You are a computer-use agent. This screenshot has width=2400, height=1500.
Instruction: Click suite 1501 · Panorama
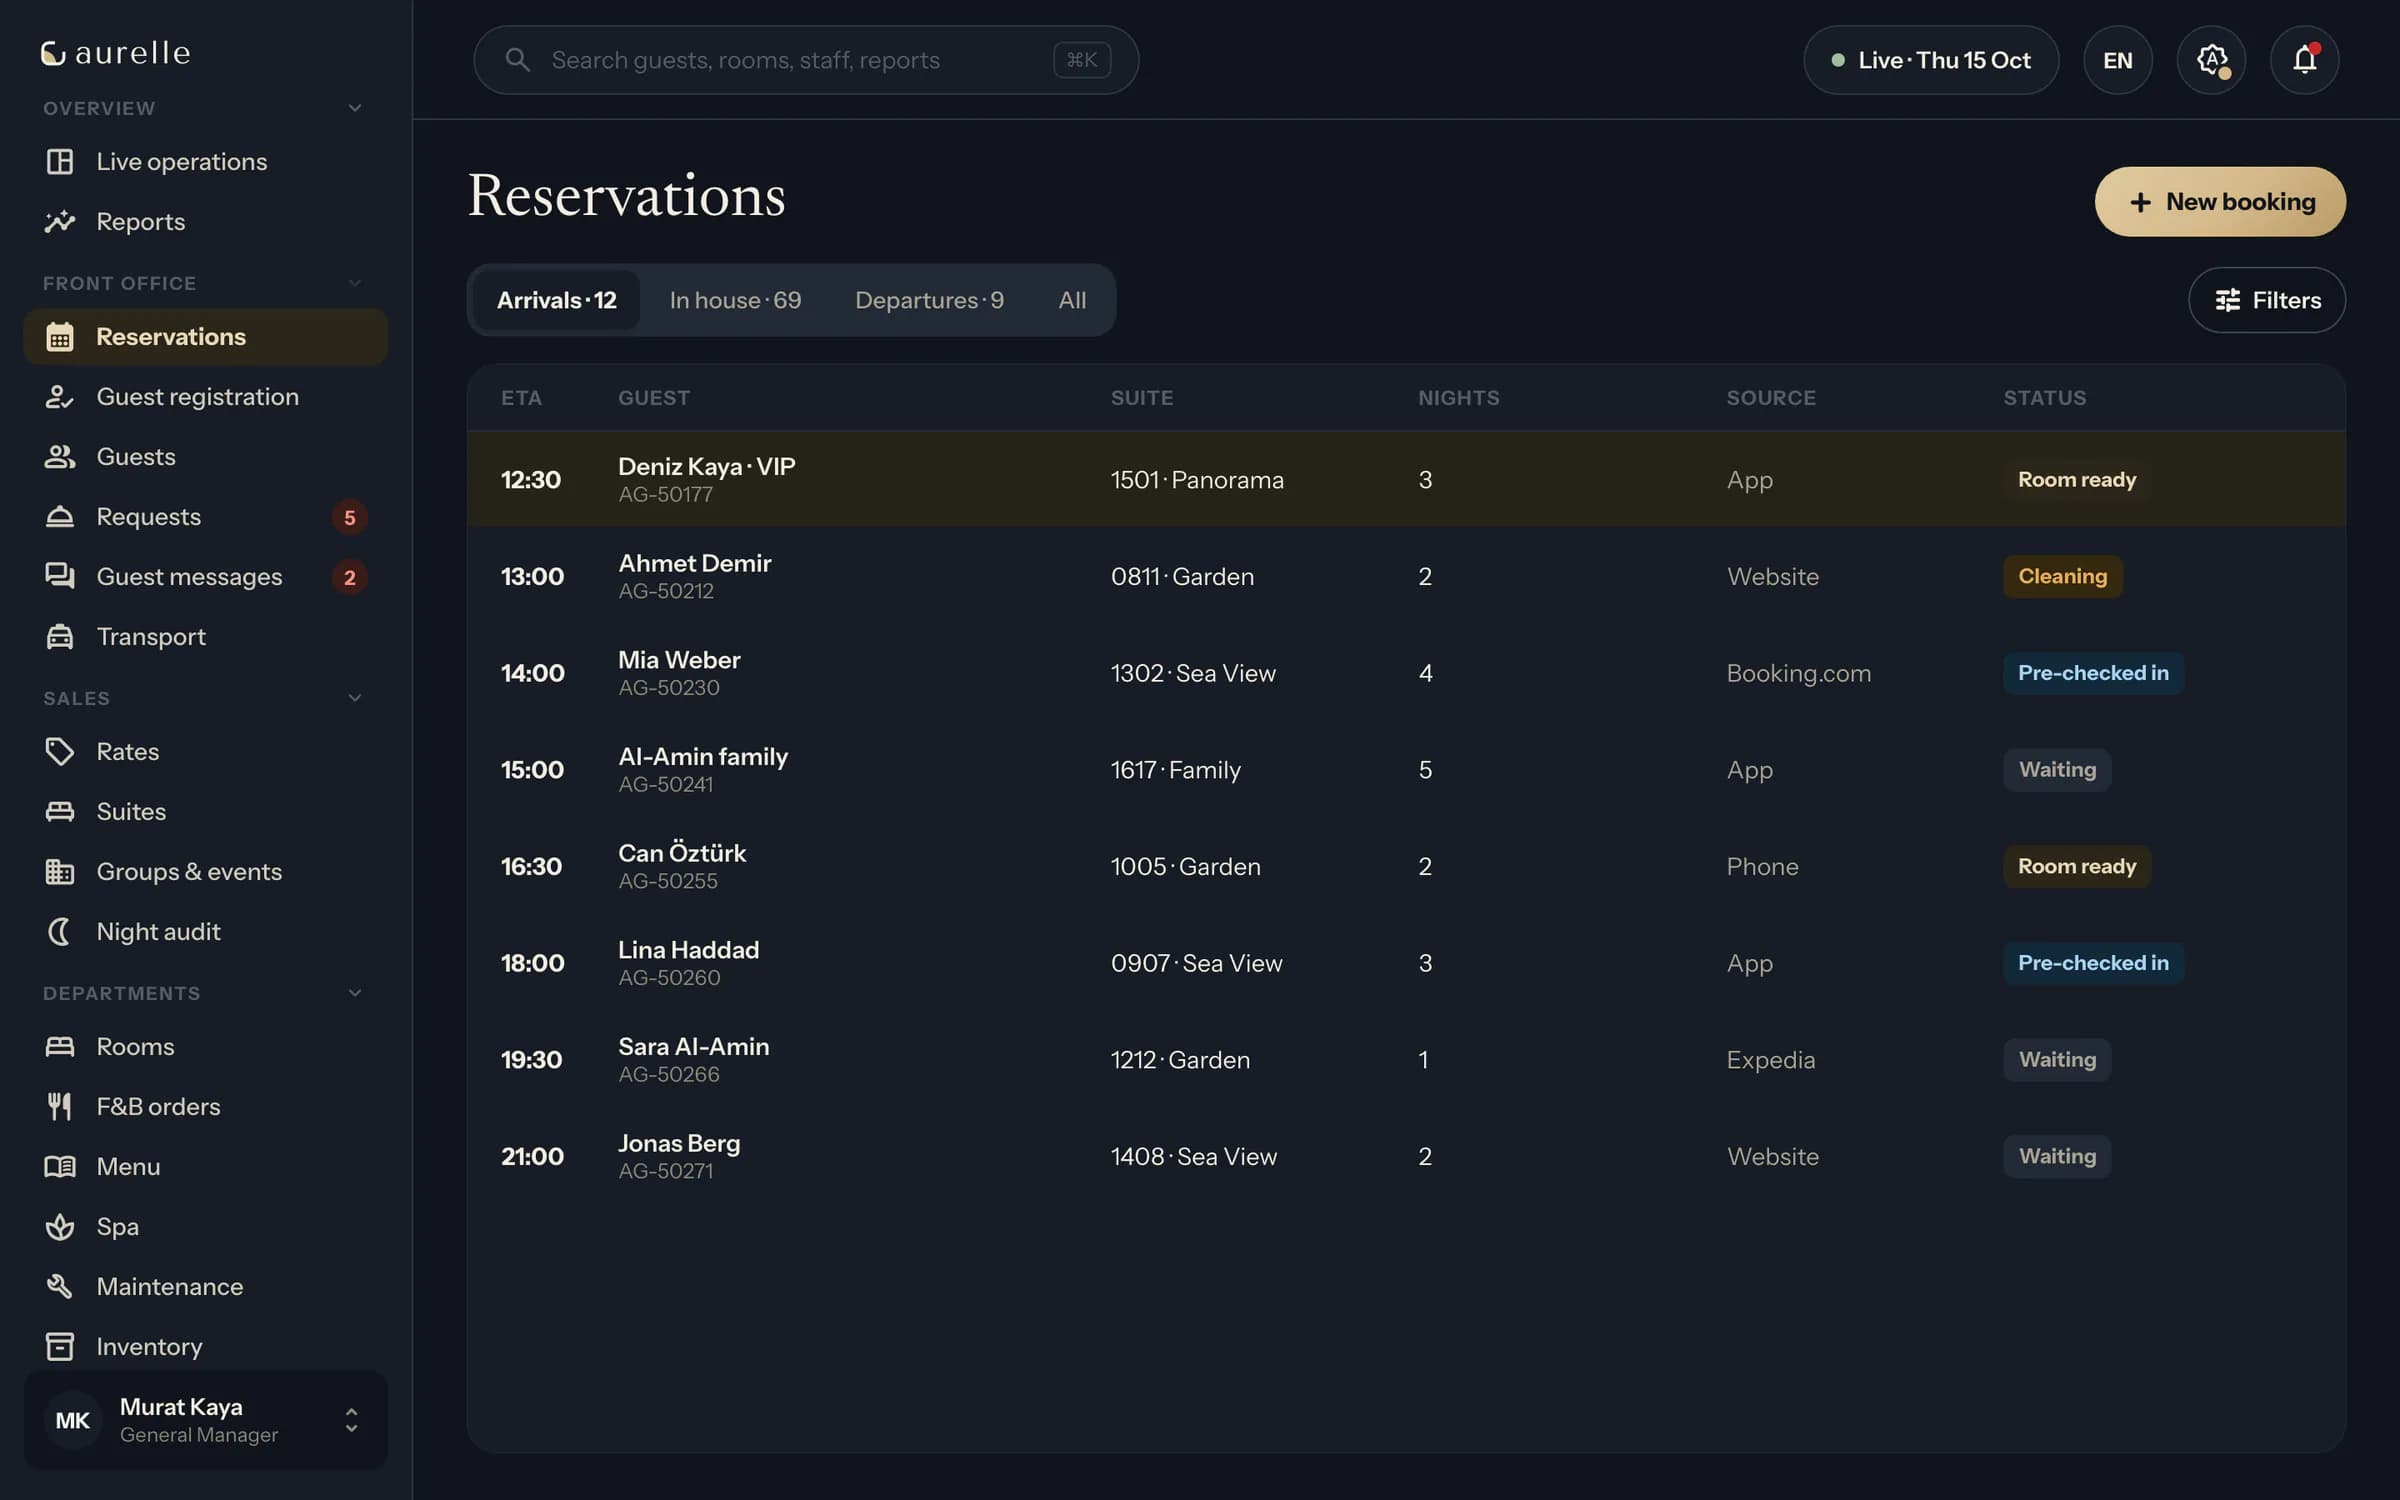1197,480
